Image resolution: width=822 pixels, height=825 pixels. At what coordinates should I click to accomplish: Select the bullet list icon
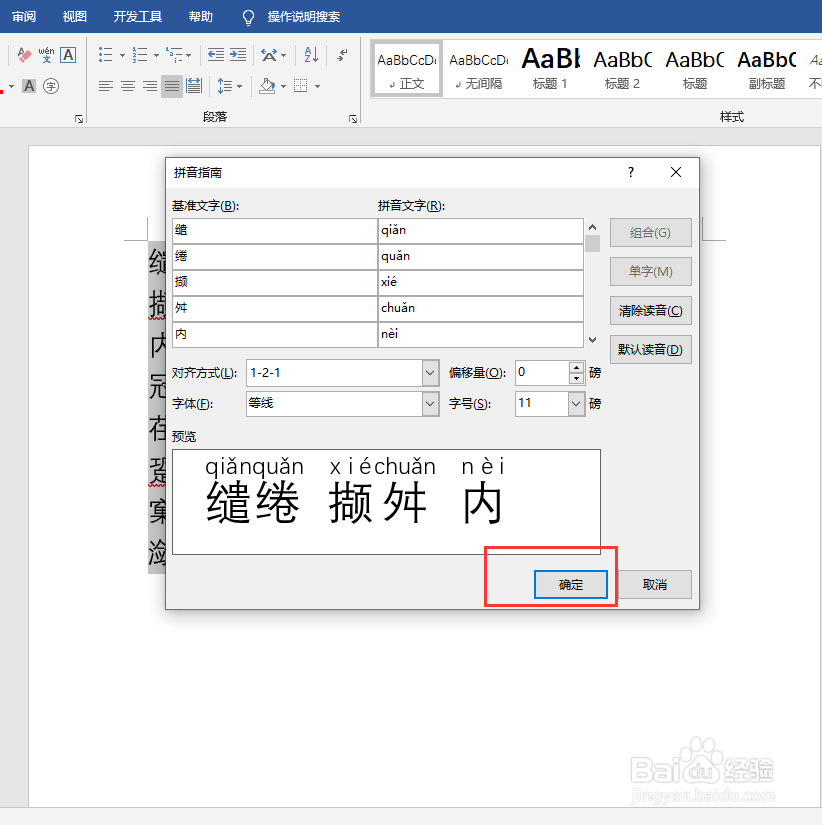click(x=105, y=55)
